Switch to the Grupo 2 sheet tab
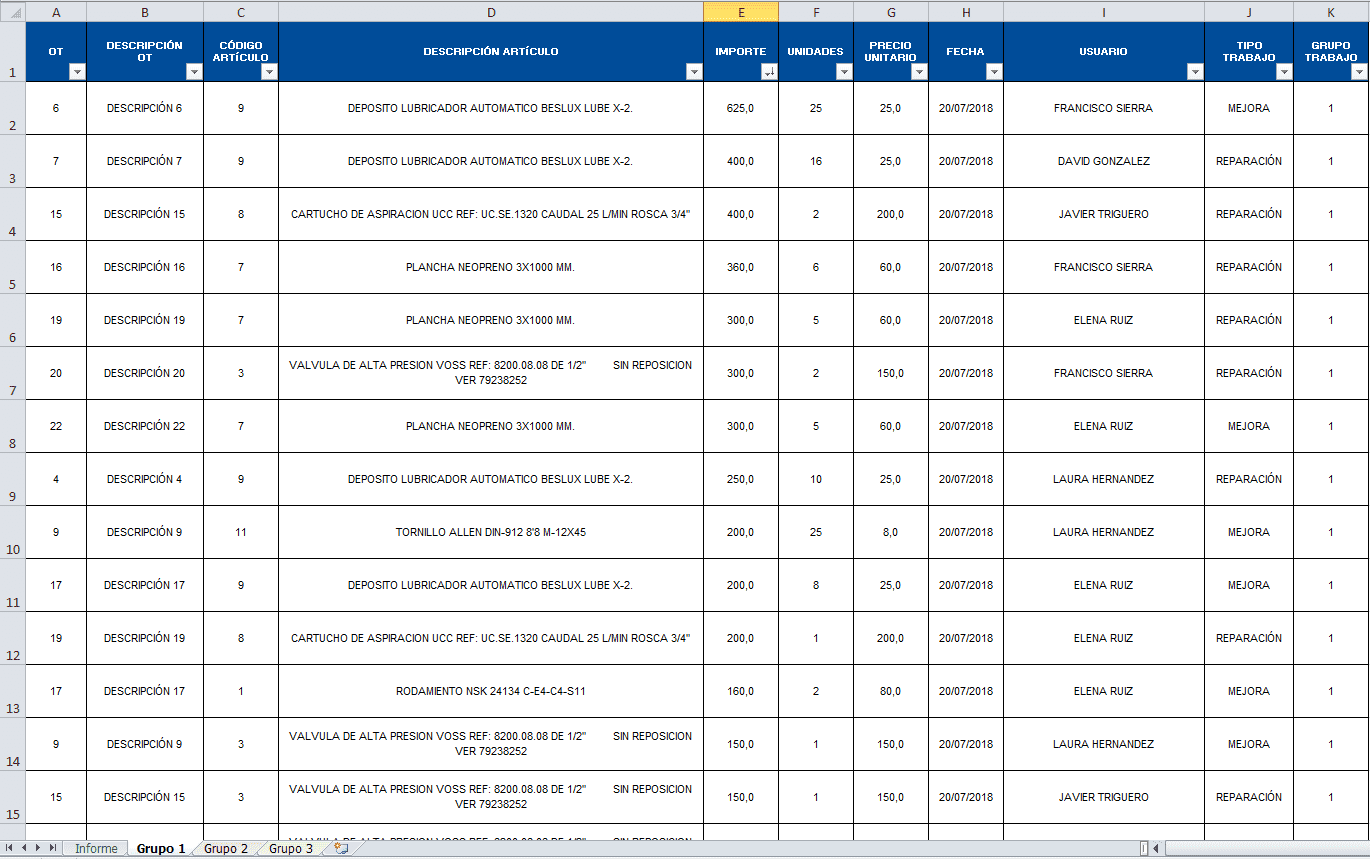Screen dimensions: 1370x859 click(226, 849)
